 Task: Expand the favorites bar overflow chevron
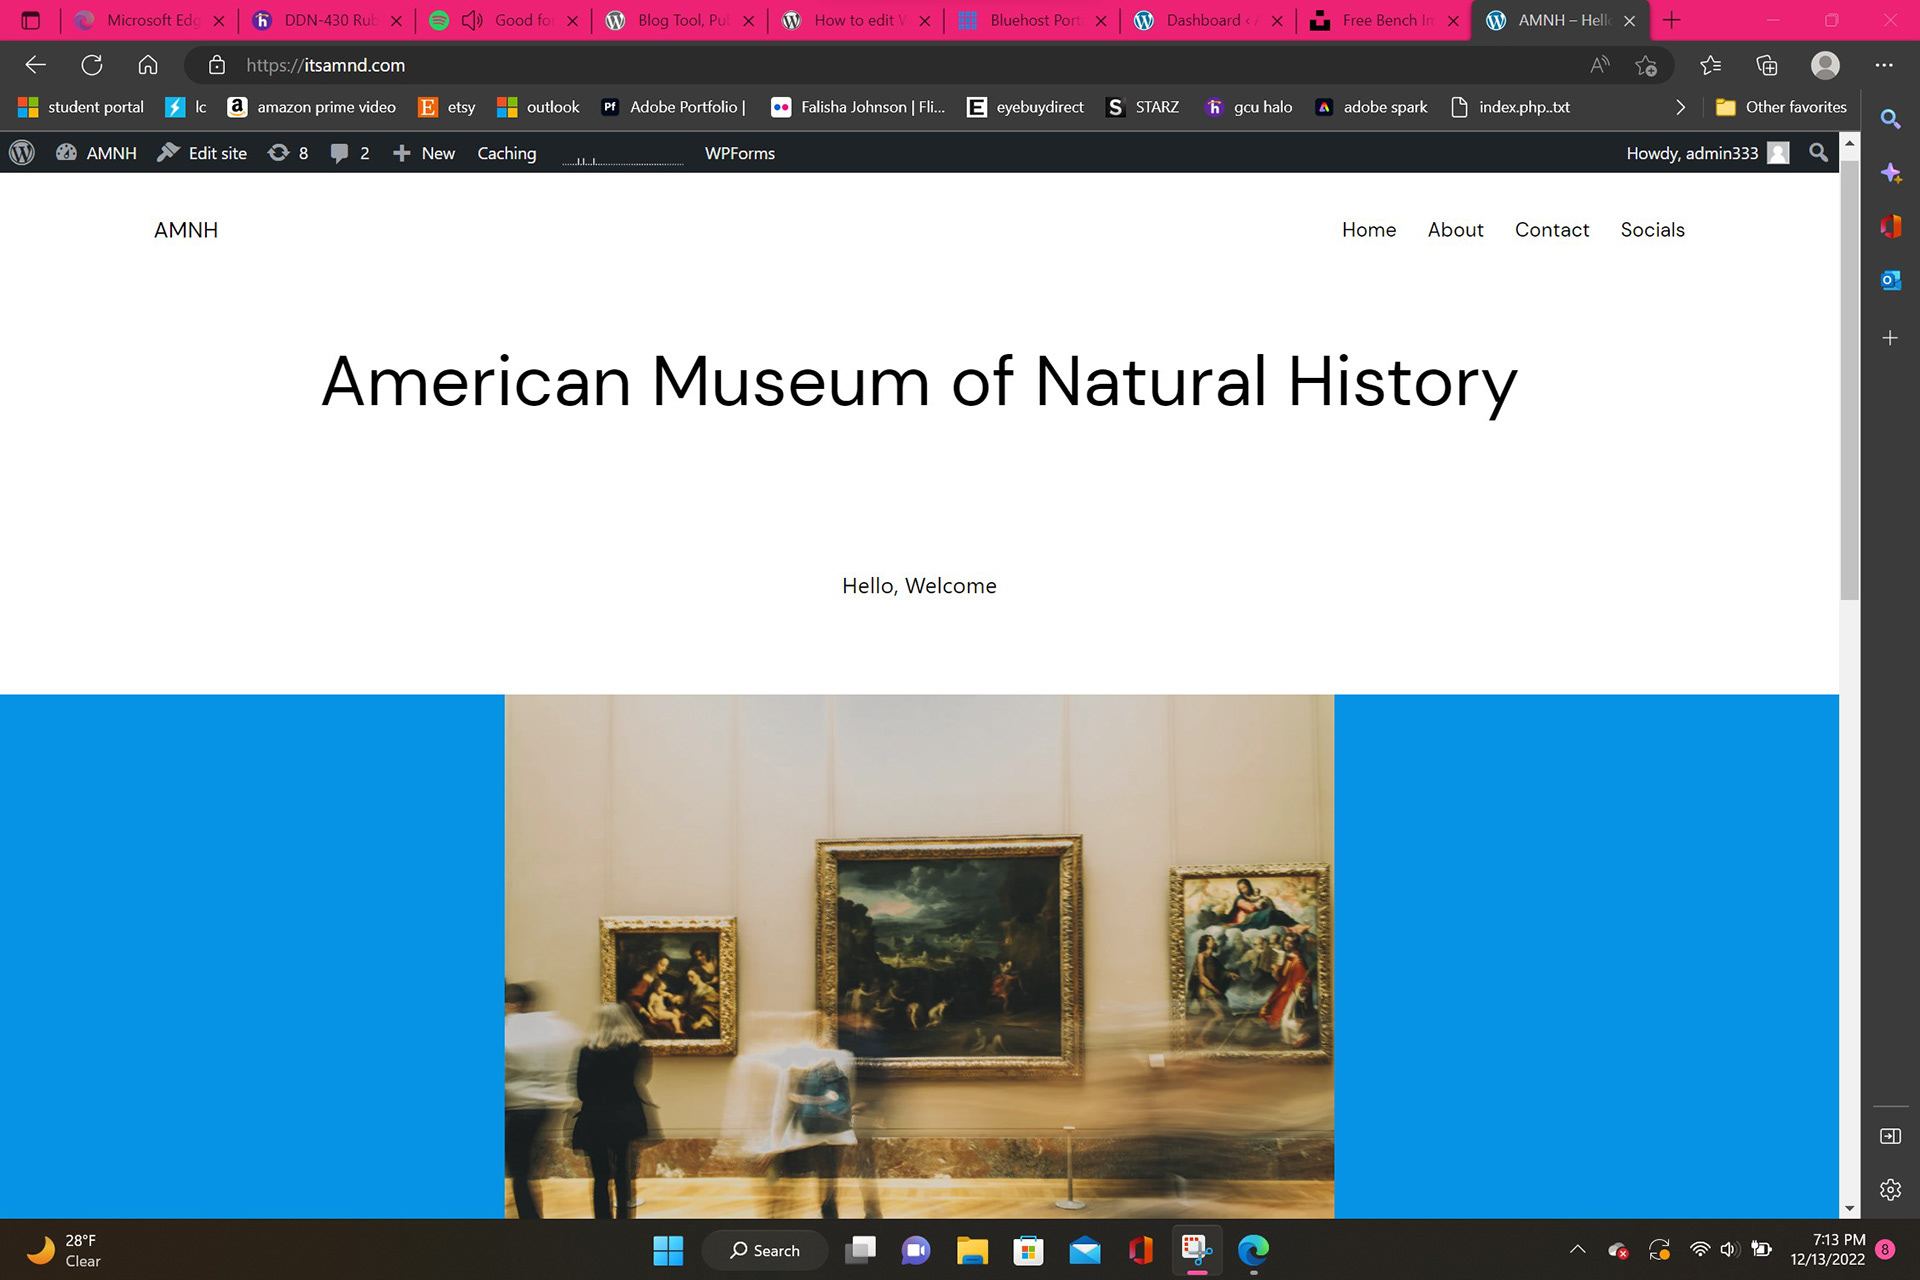point(1680,107)
